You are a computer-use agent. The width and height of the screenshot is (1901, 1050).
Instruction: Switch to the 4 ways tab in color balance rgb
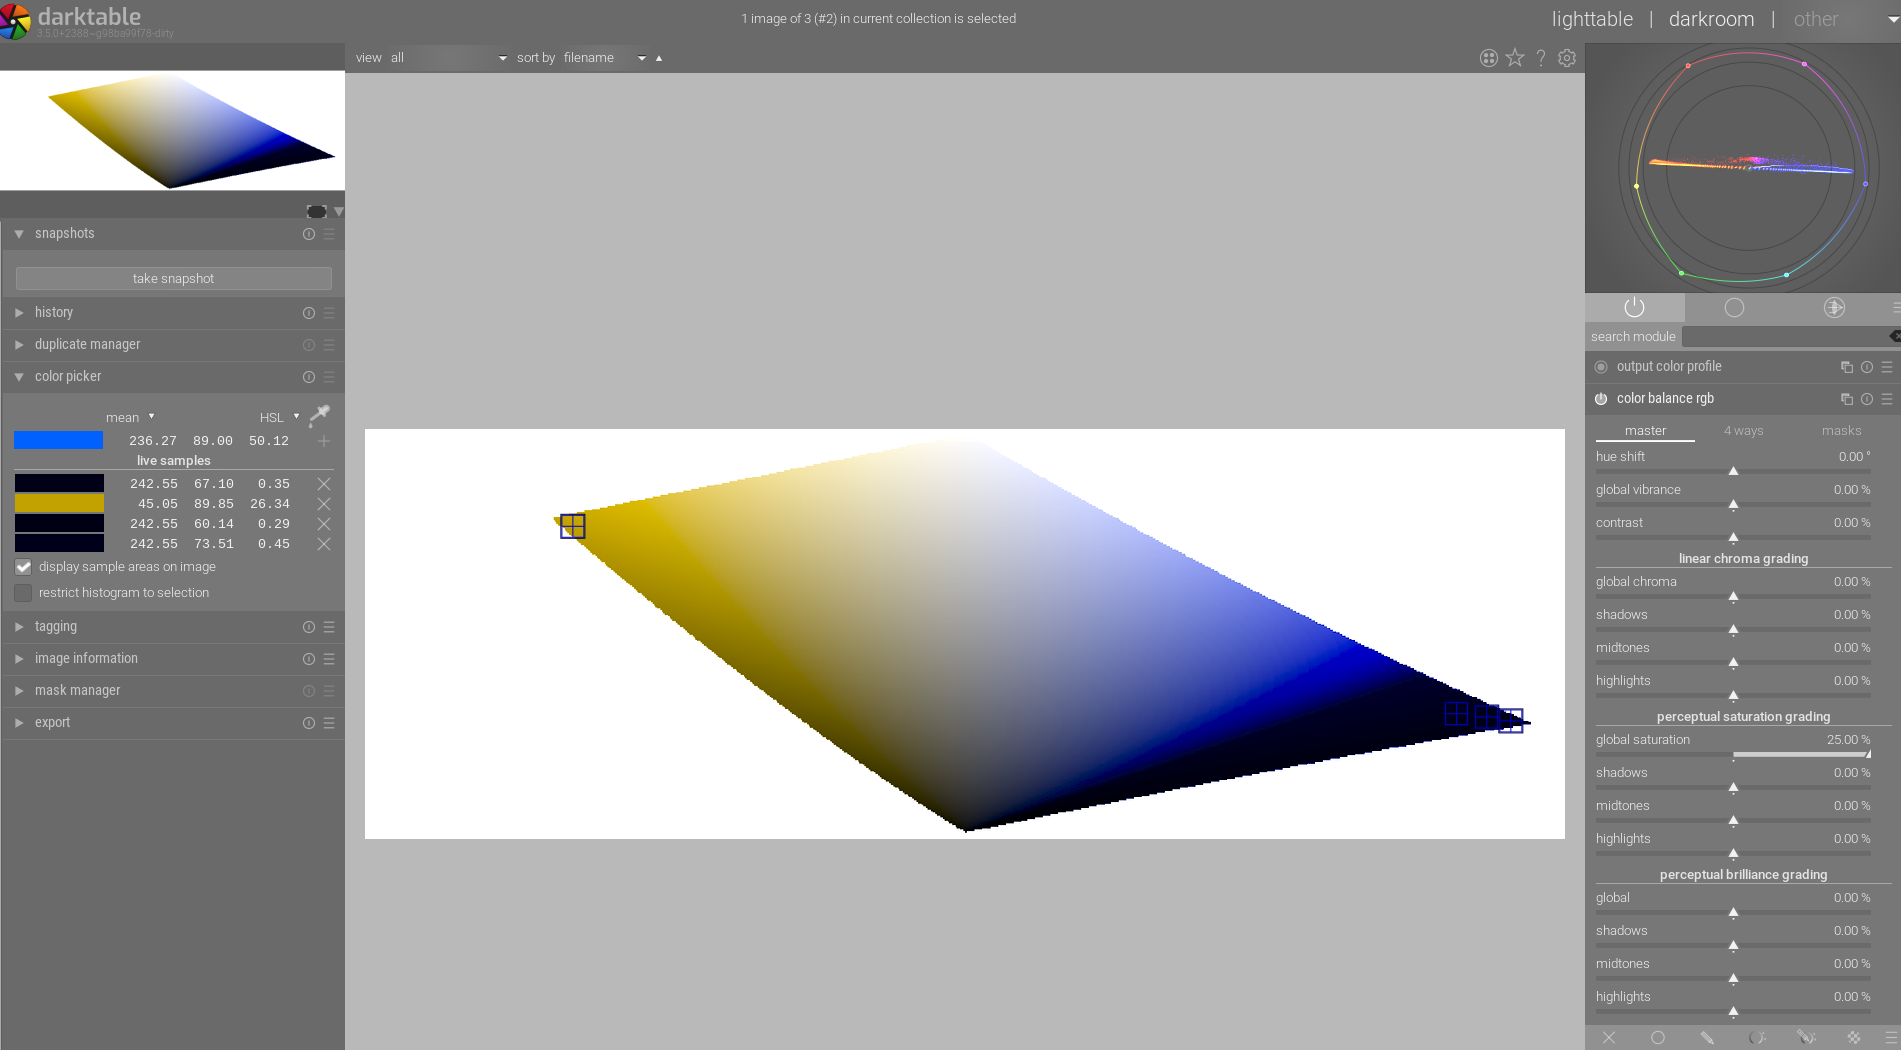(x=1743, y=430)
